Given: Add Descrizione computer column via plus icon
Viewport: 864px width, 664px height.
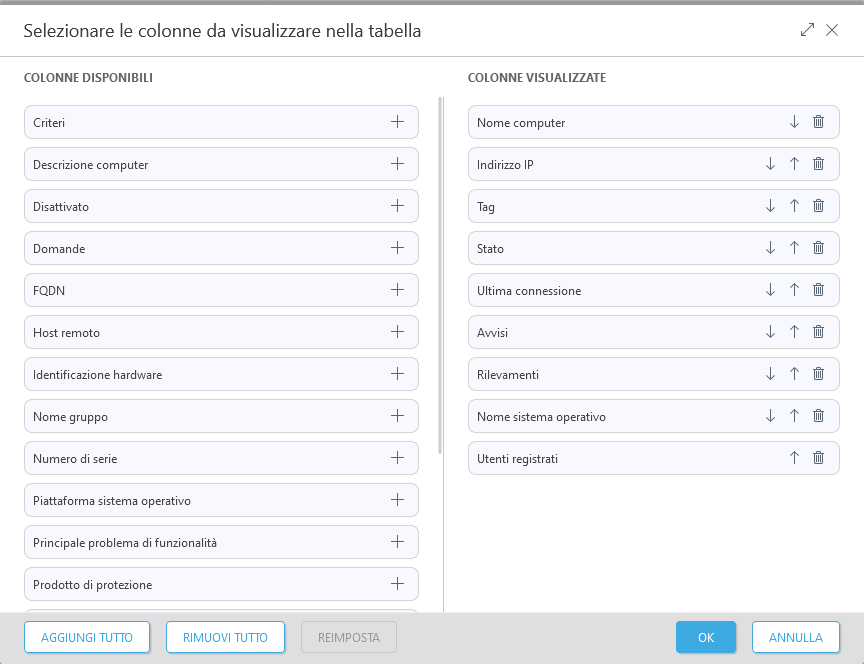Looking at the screenshot, I should point(397,164).
